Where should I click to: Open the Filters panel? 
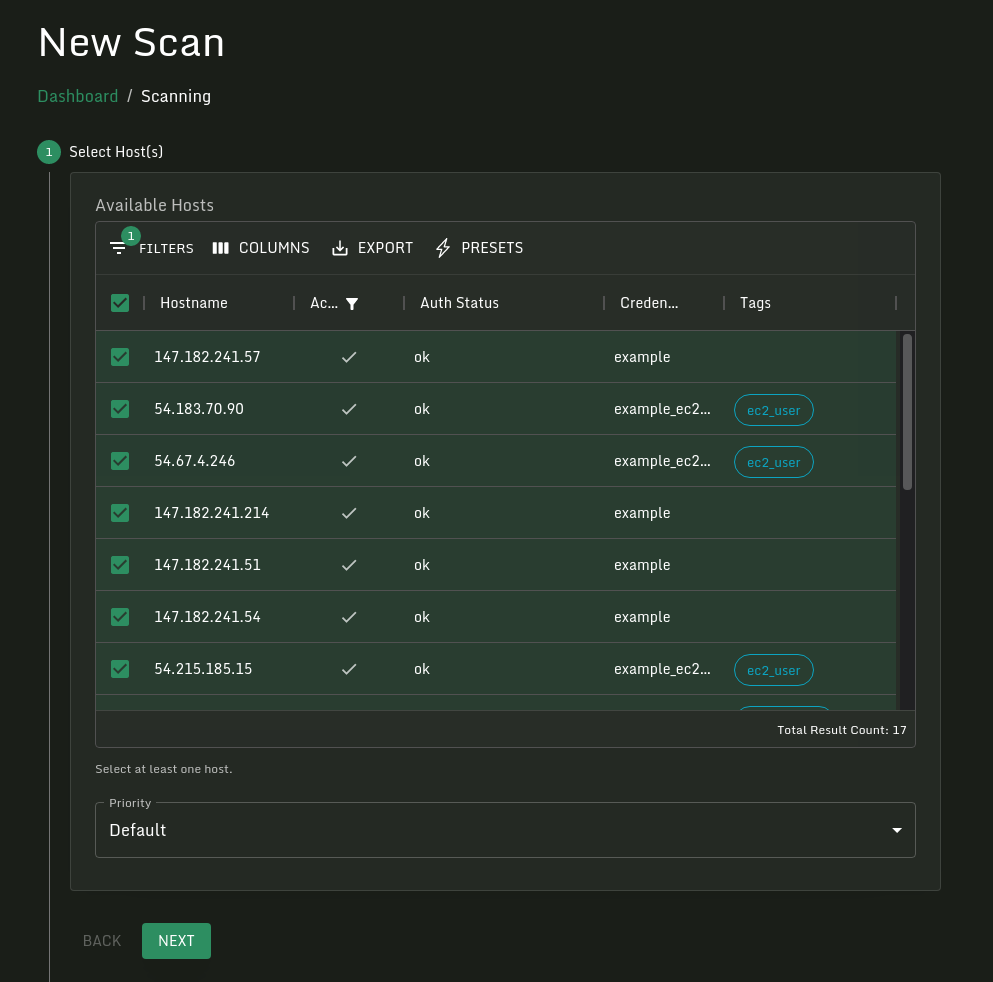pyautogui.click(x=151, y=248)
